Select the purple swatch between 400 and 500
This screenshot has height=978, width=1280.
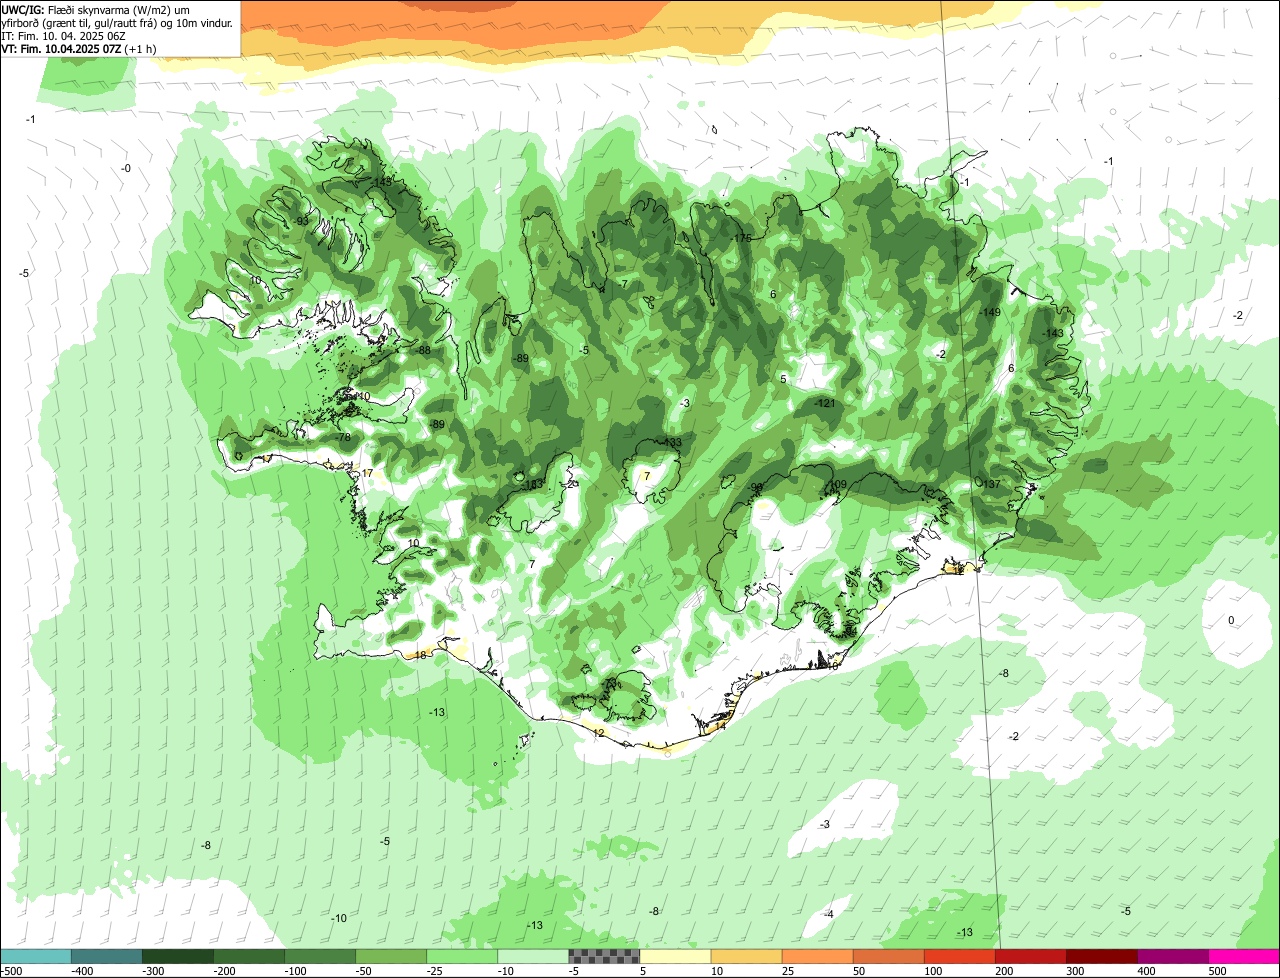click(x=1173, y=956)
